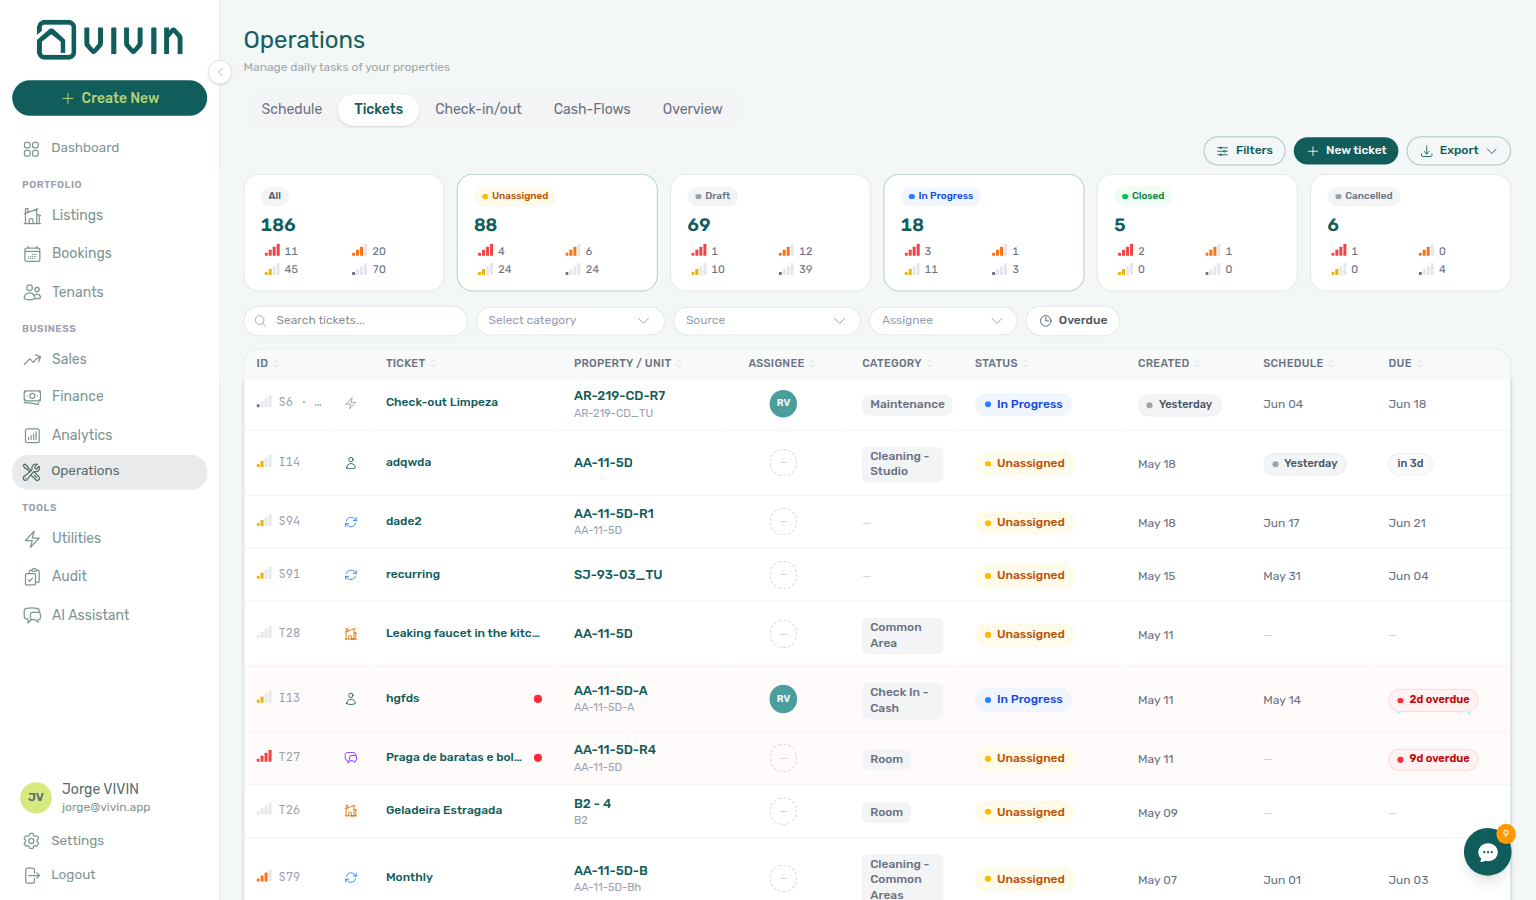The width and height of the screenshot is (1536, 900).
Task: Filter by the Closed status card
Action: click(x=1197, y=233)
